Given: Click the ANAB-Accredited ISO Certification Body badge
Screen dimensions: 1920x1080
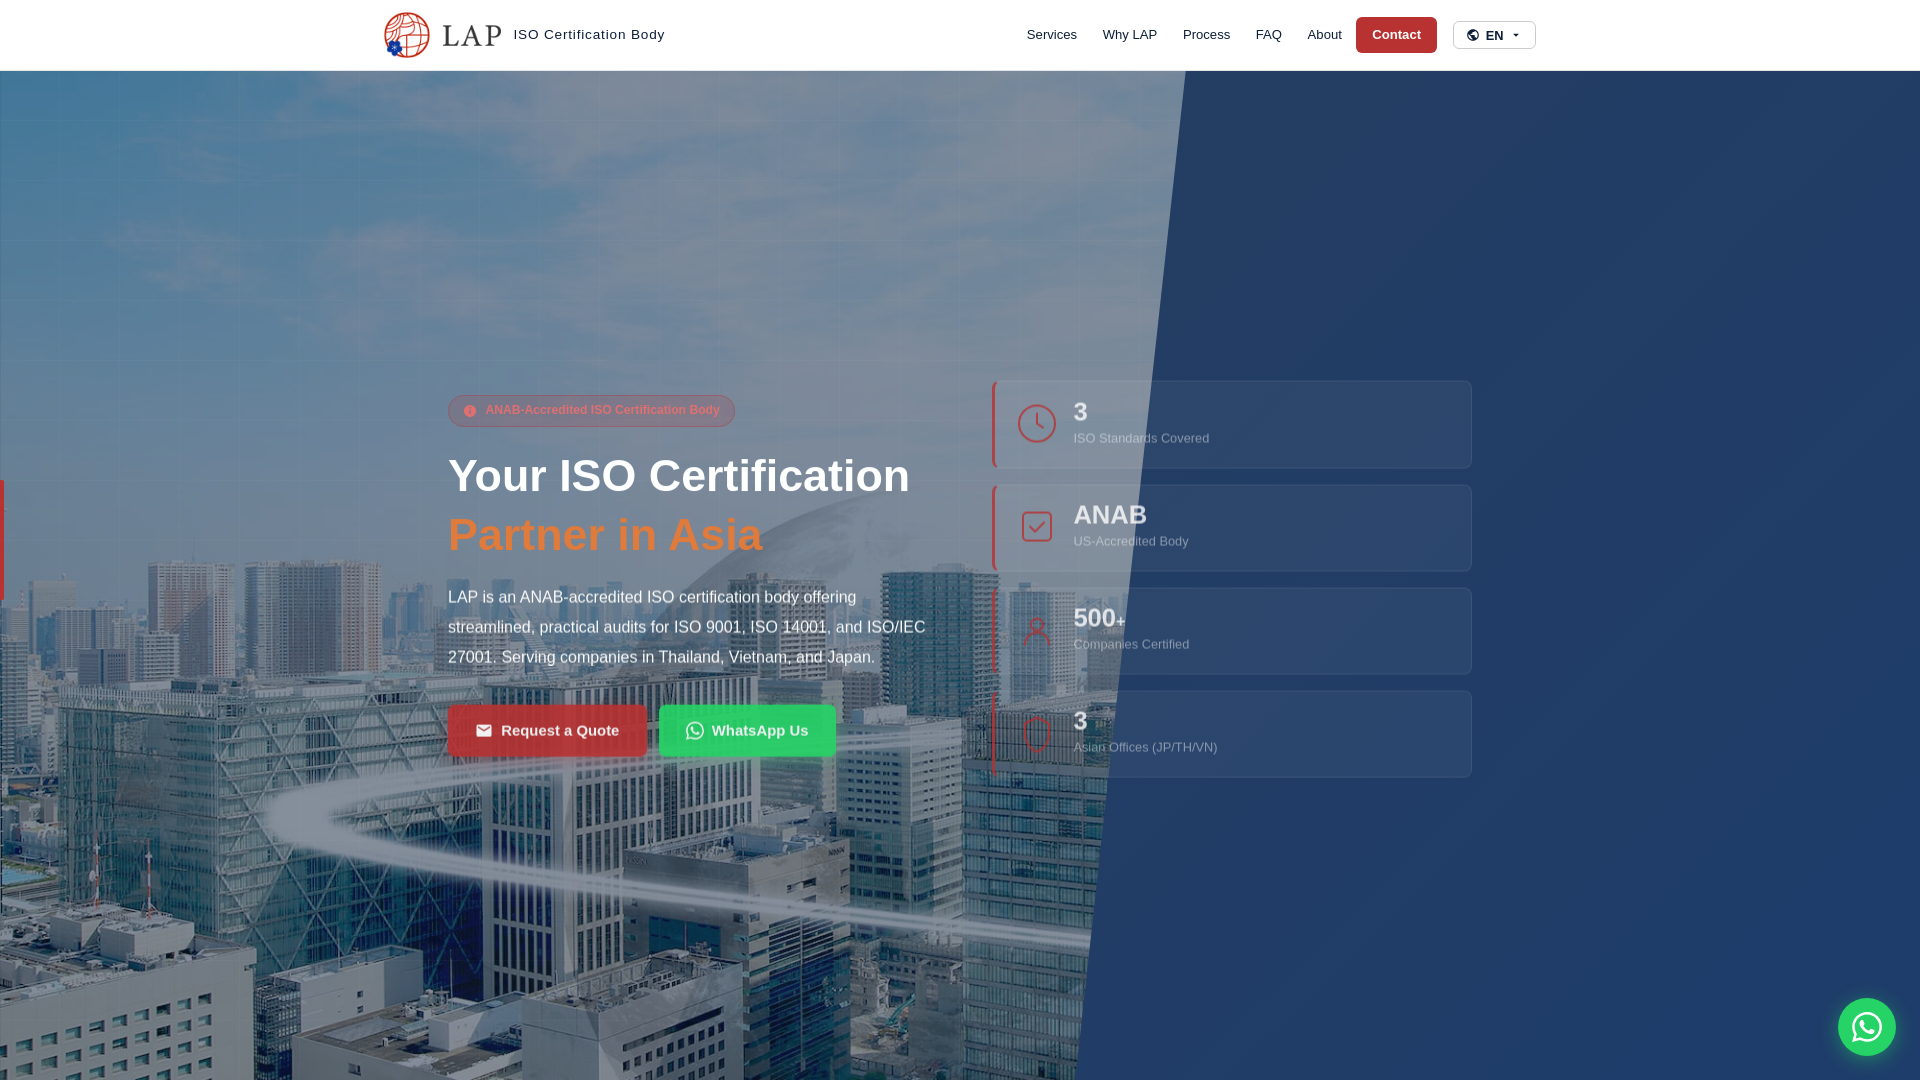Looking at the screenshot, I should [x=591, y=411].
